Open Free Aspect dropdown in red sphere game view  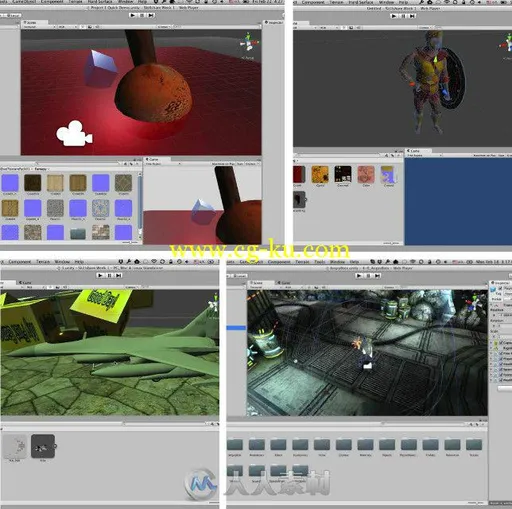point(163,164)
